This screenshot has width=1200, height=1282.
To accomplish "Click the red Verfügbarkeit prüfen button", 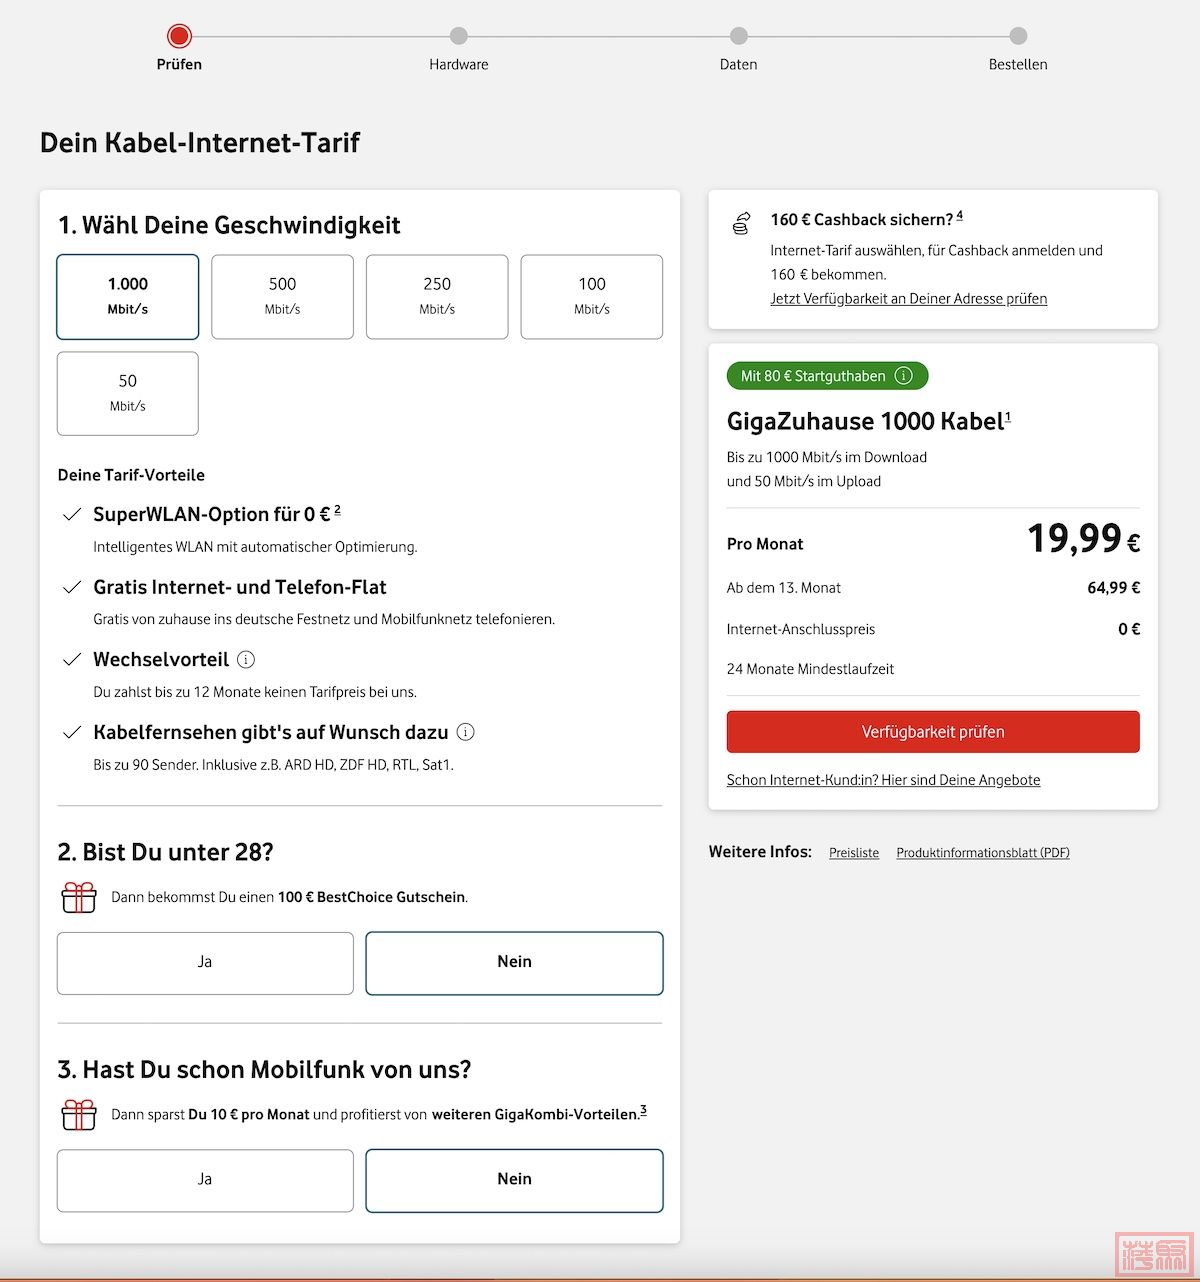I will (933, 732).
